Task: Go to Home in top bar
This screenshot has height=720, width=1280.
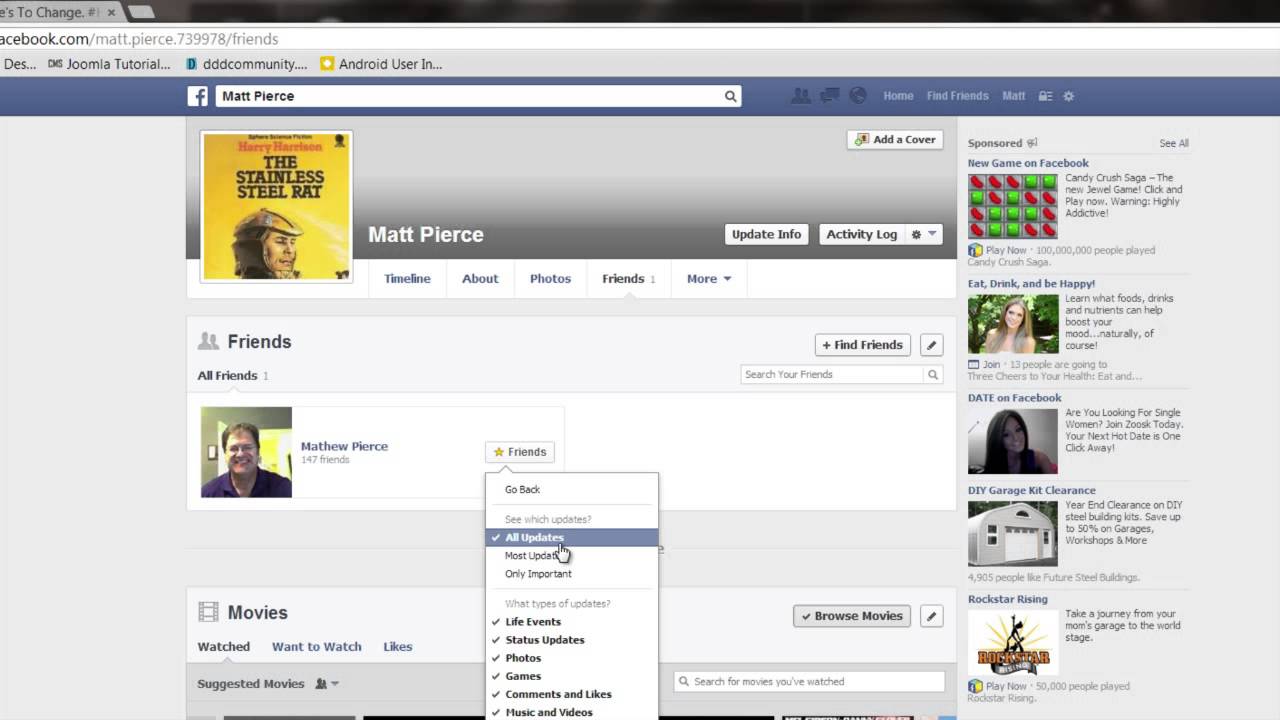Action: point(898,96)
